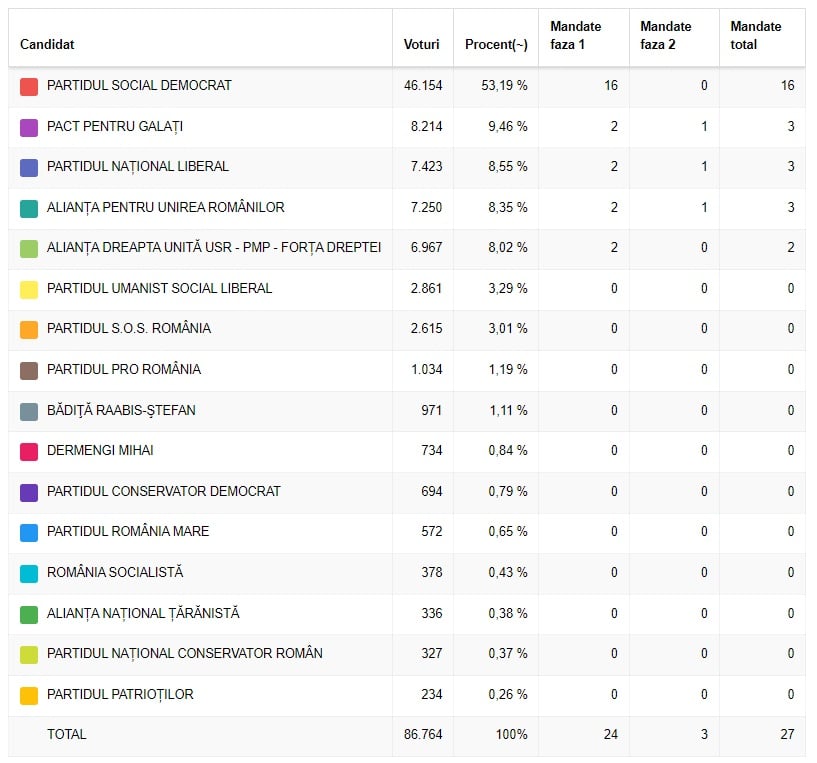The width and height of the screenshot is (817, 763).
Task: Click the TOTAL row label
Action: pos(67,734)
